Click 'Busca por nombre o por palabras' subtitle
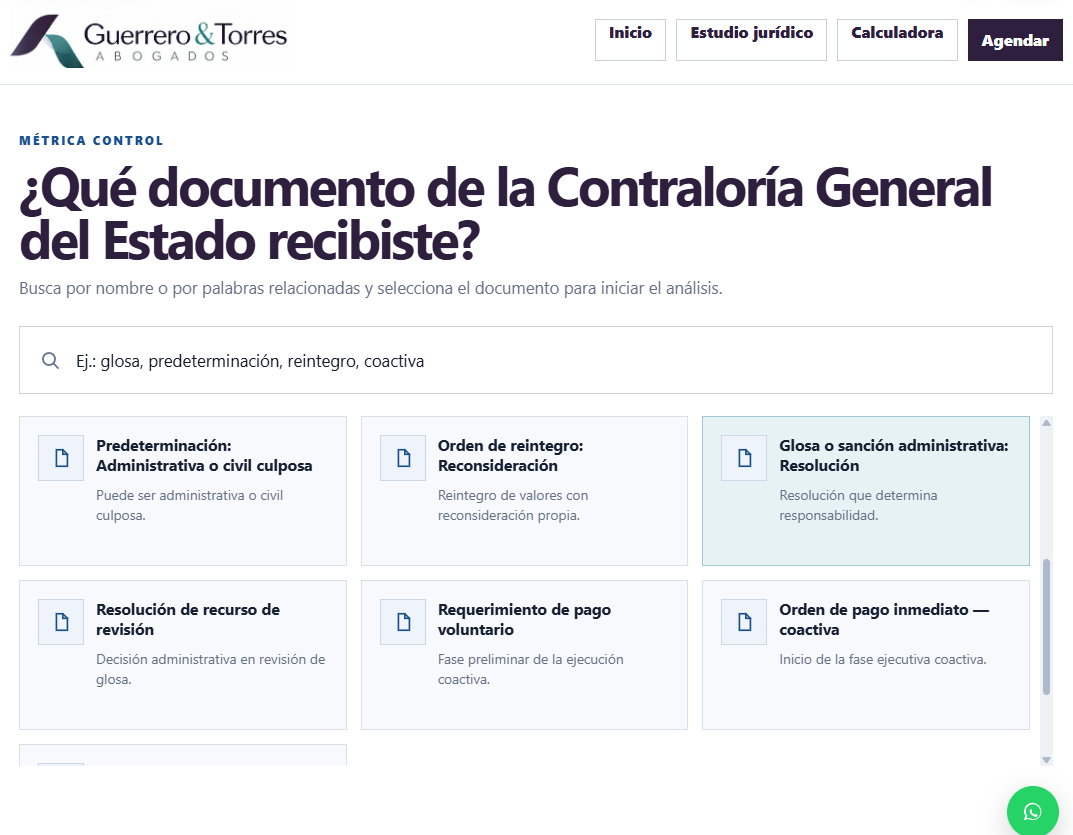The height and width of the screenshot is (835, 1073). 371,289
